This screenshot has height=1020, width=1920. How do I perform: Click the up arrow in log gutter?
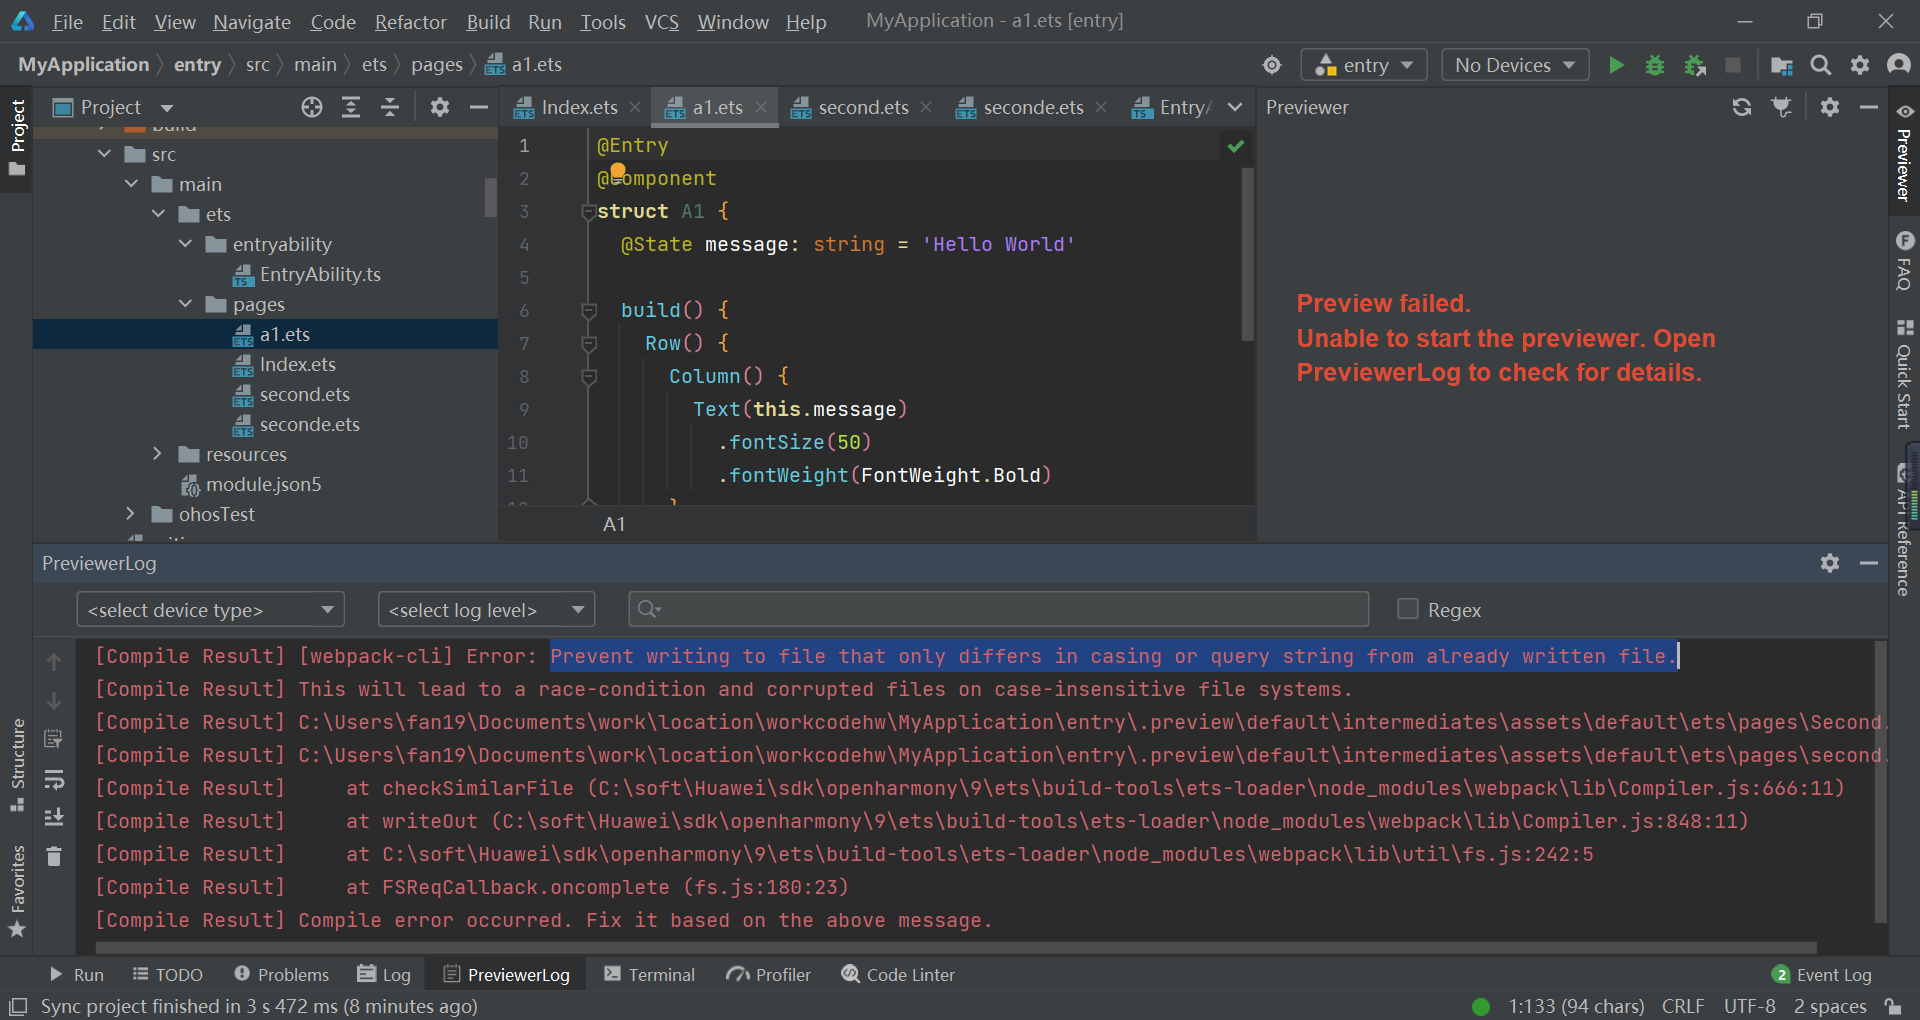54,662
